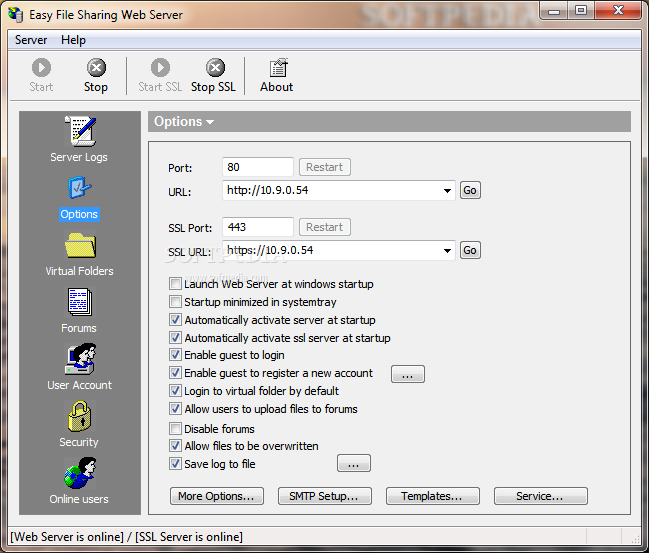
Task: Click the Service button
Action: (541, 496)
